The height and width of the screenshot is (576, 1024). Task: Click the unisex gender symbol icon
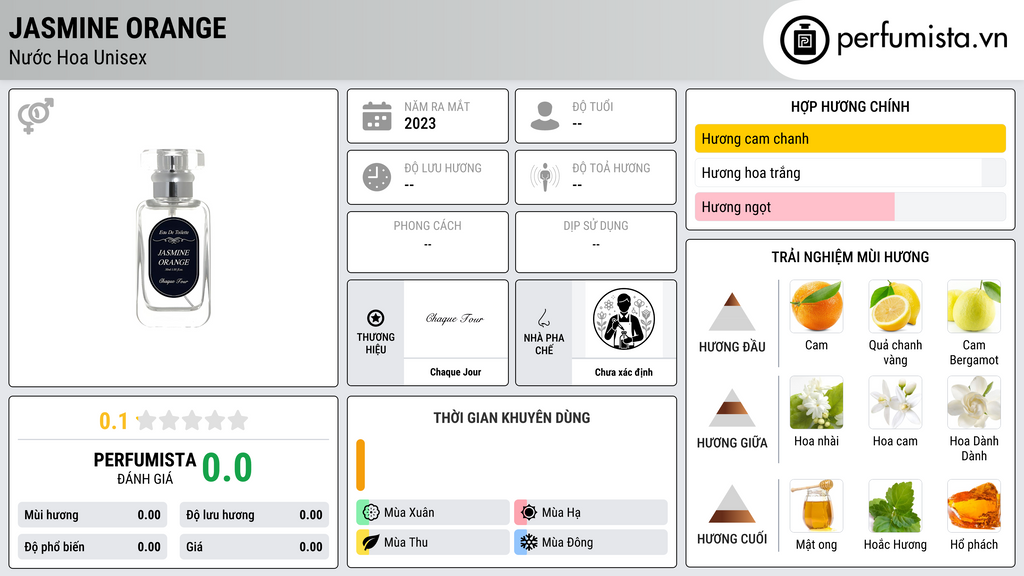click(x=36, y=116)
